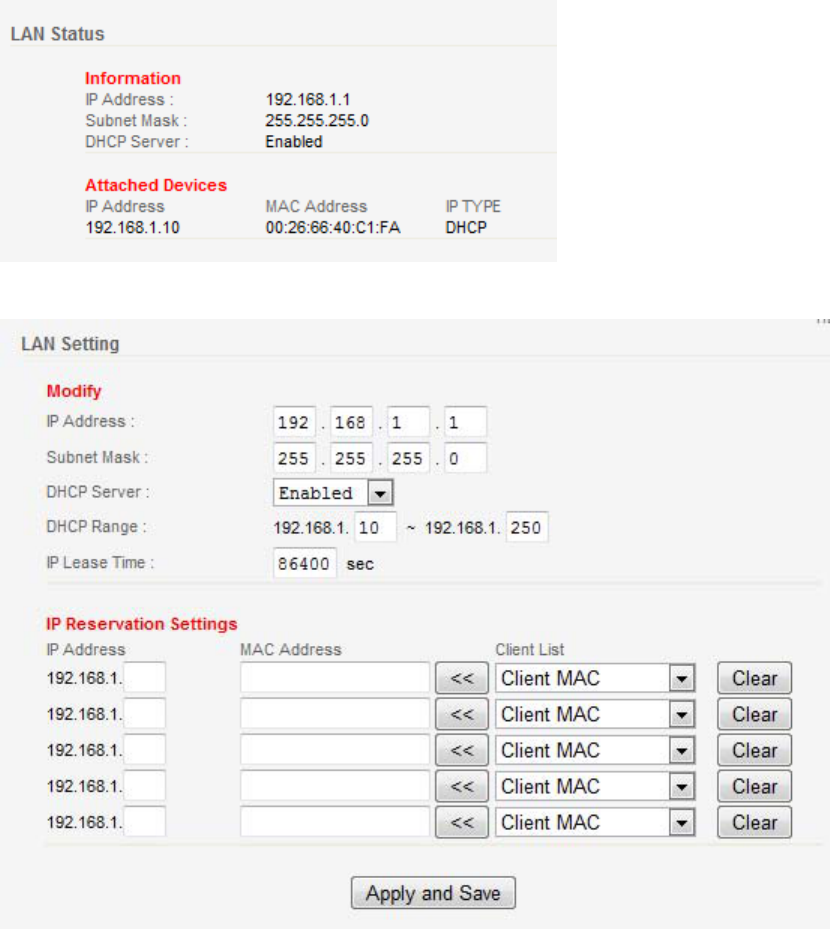Open the Client MAC dropdown in second reservation row
This screenshot has height=929, width=830.
click(595, 714)
